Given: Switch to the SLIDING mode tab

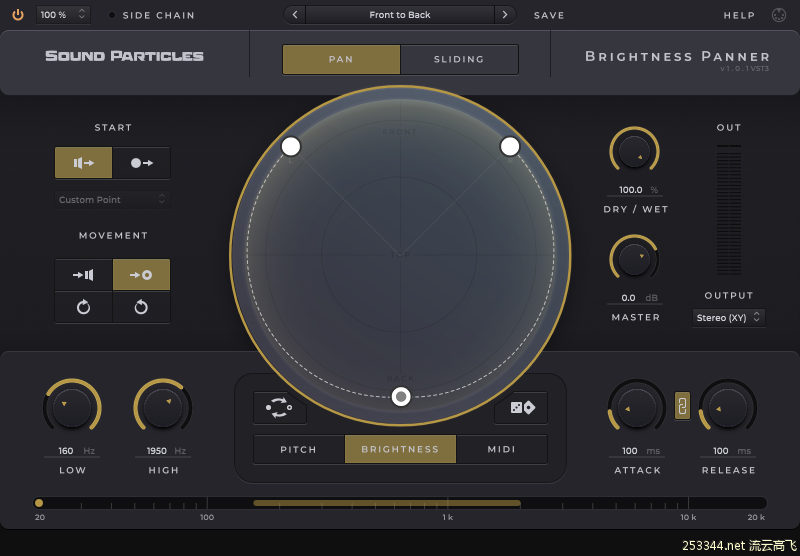Looking at the screenshot, I should pyautogui.click(x=459, y=59).
